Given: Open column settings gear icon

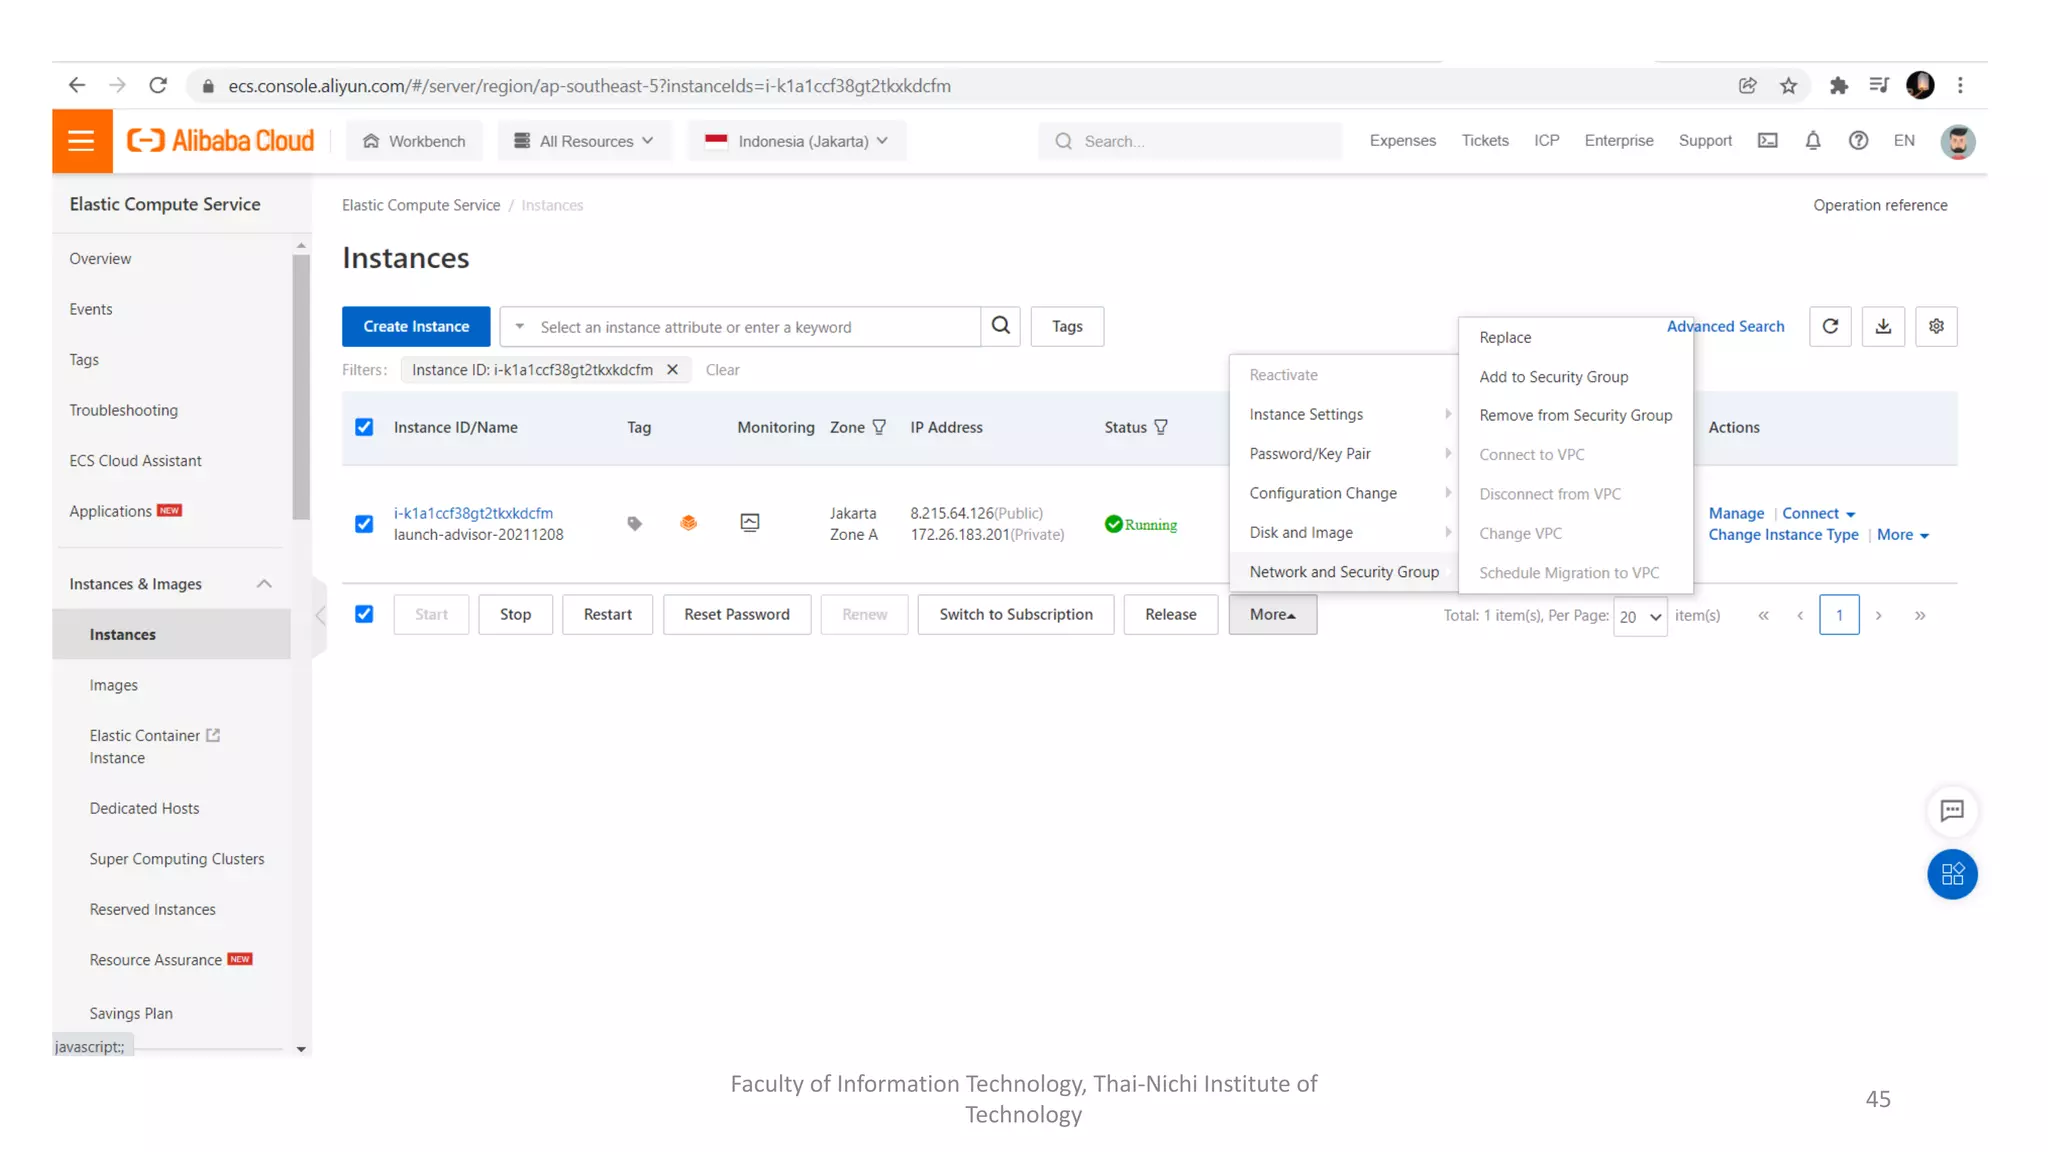Looking at the screenshot, I should [1936, 326].
